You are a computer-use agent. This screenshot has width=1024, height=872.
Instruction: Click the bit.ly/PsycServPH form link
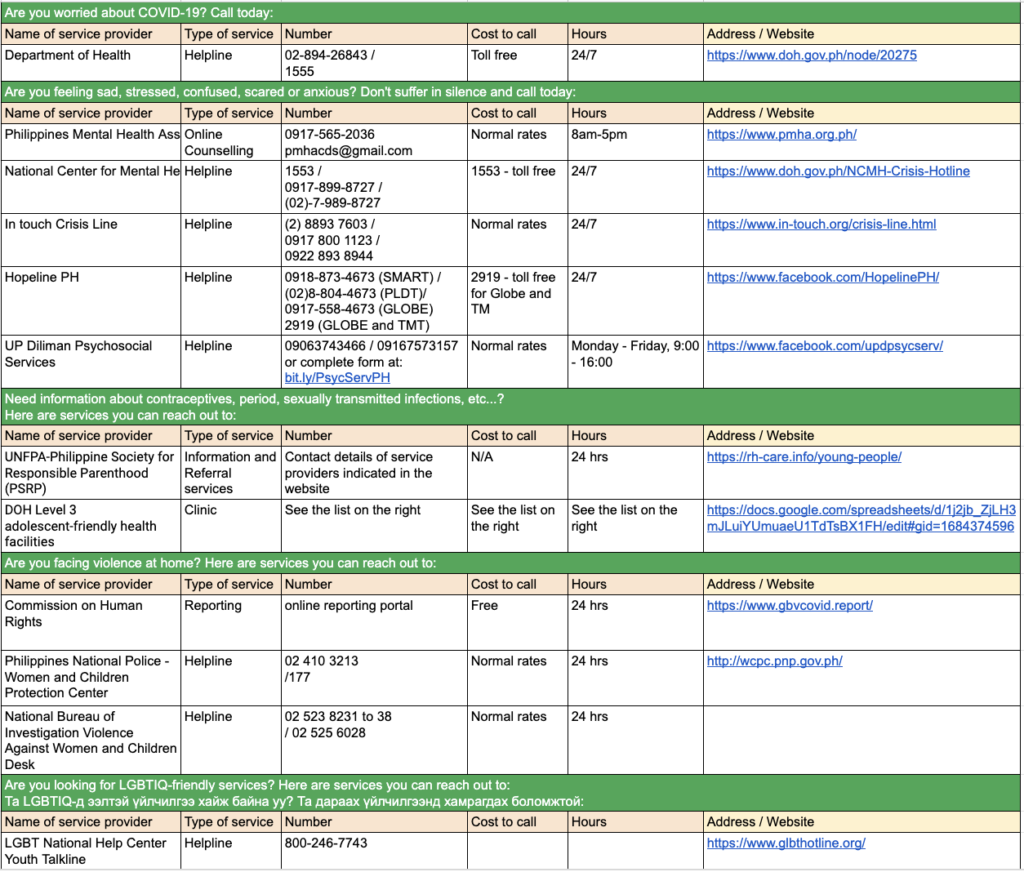pos(337,378)
